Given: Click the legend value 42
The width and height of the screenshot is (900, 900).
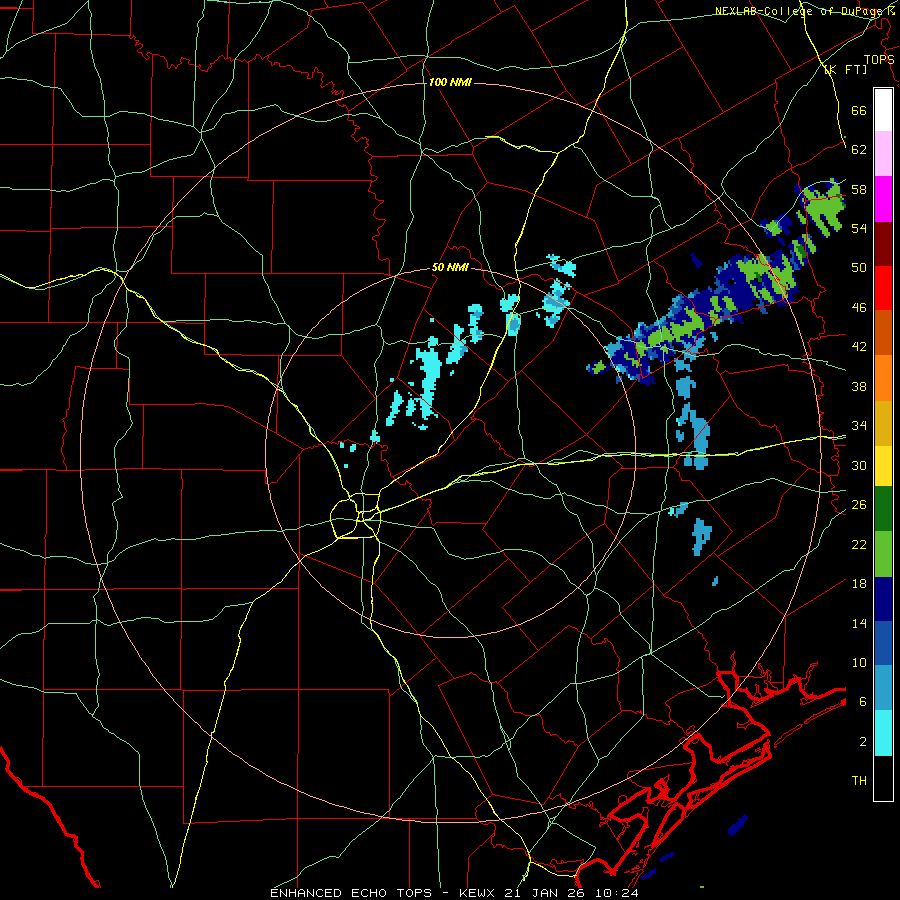Looking at the screenshot, I should (859, 347).
